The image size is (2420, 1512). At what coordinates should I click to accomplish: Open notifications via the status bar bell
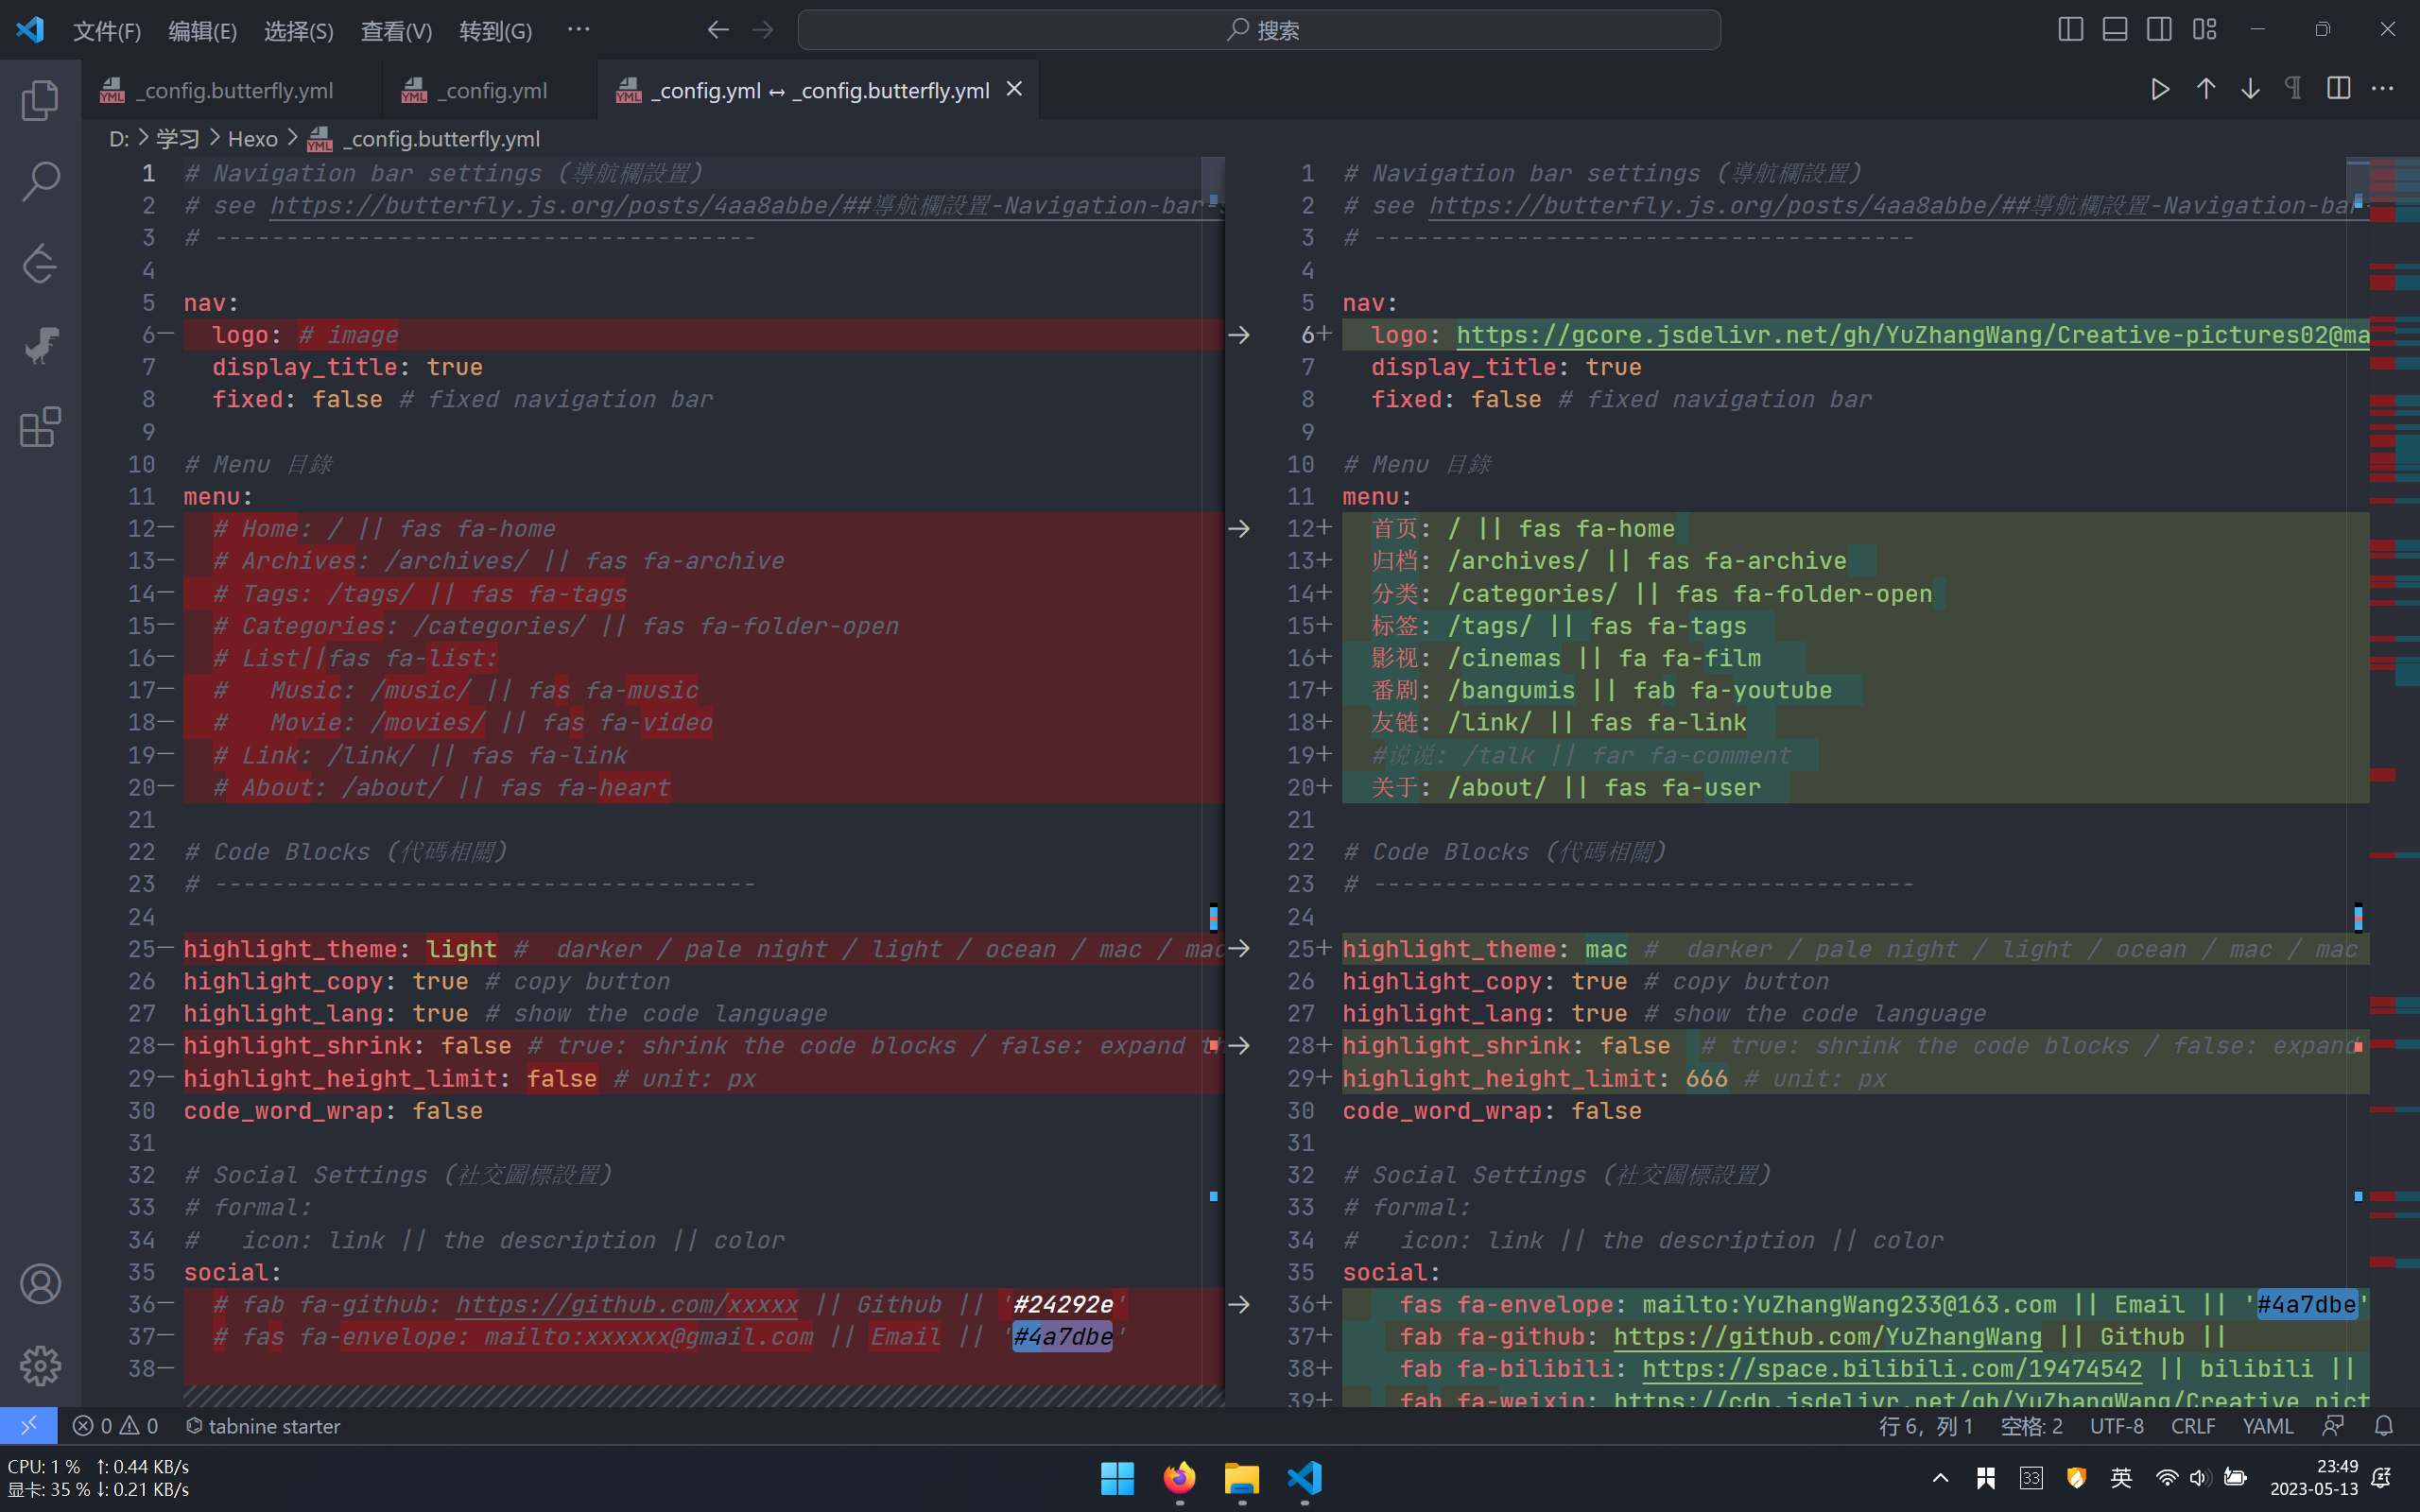pyautogui.click(x=2384, y=1425)
